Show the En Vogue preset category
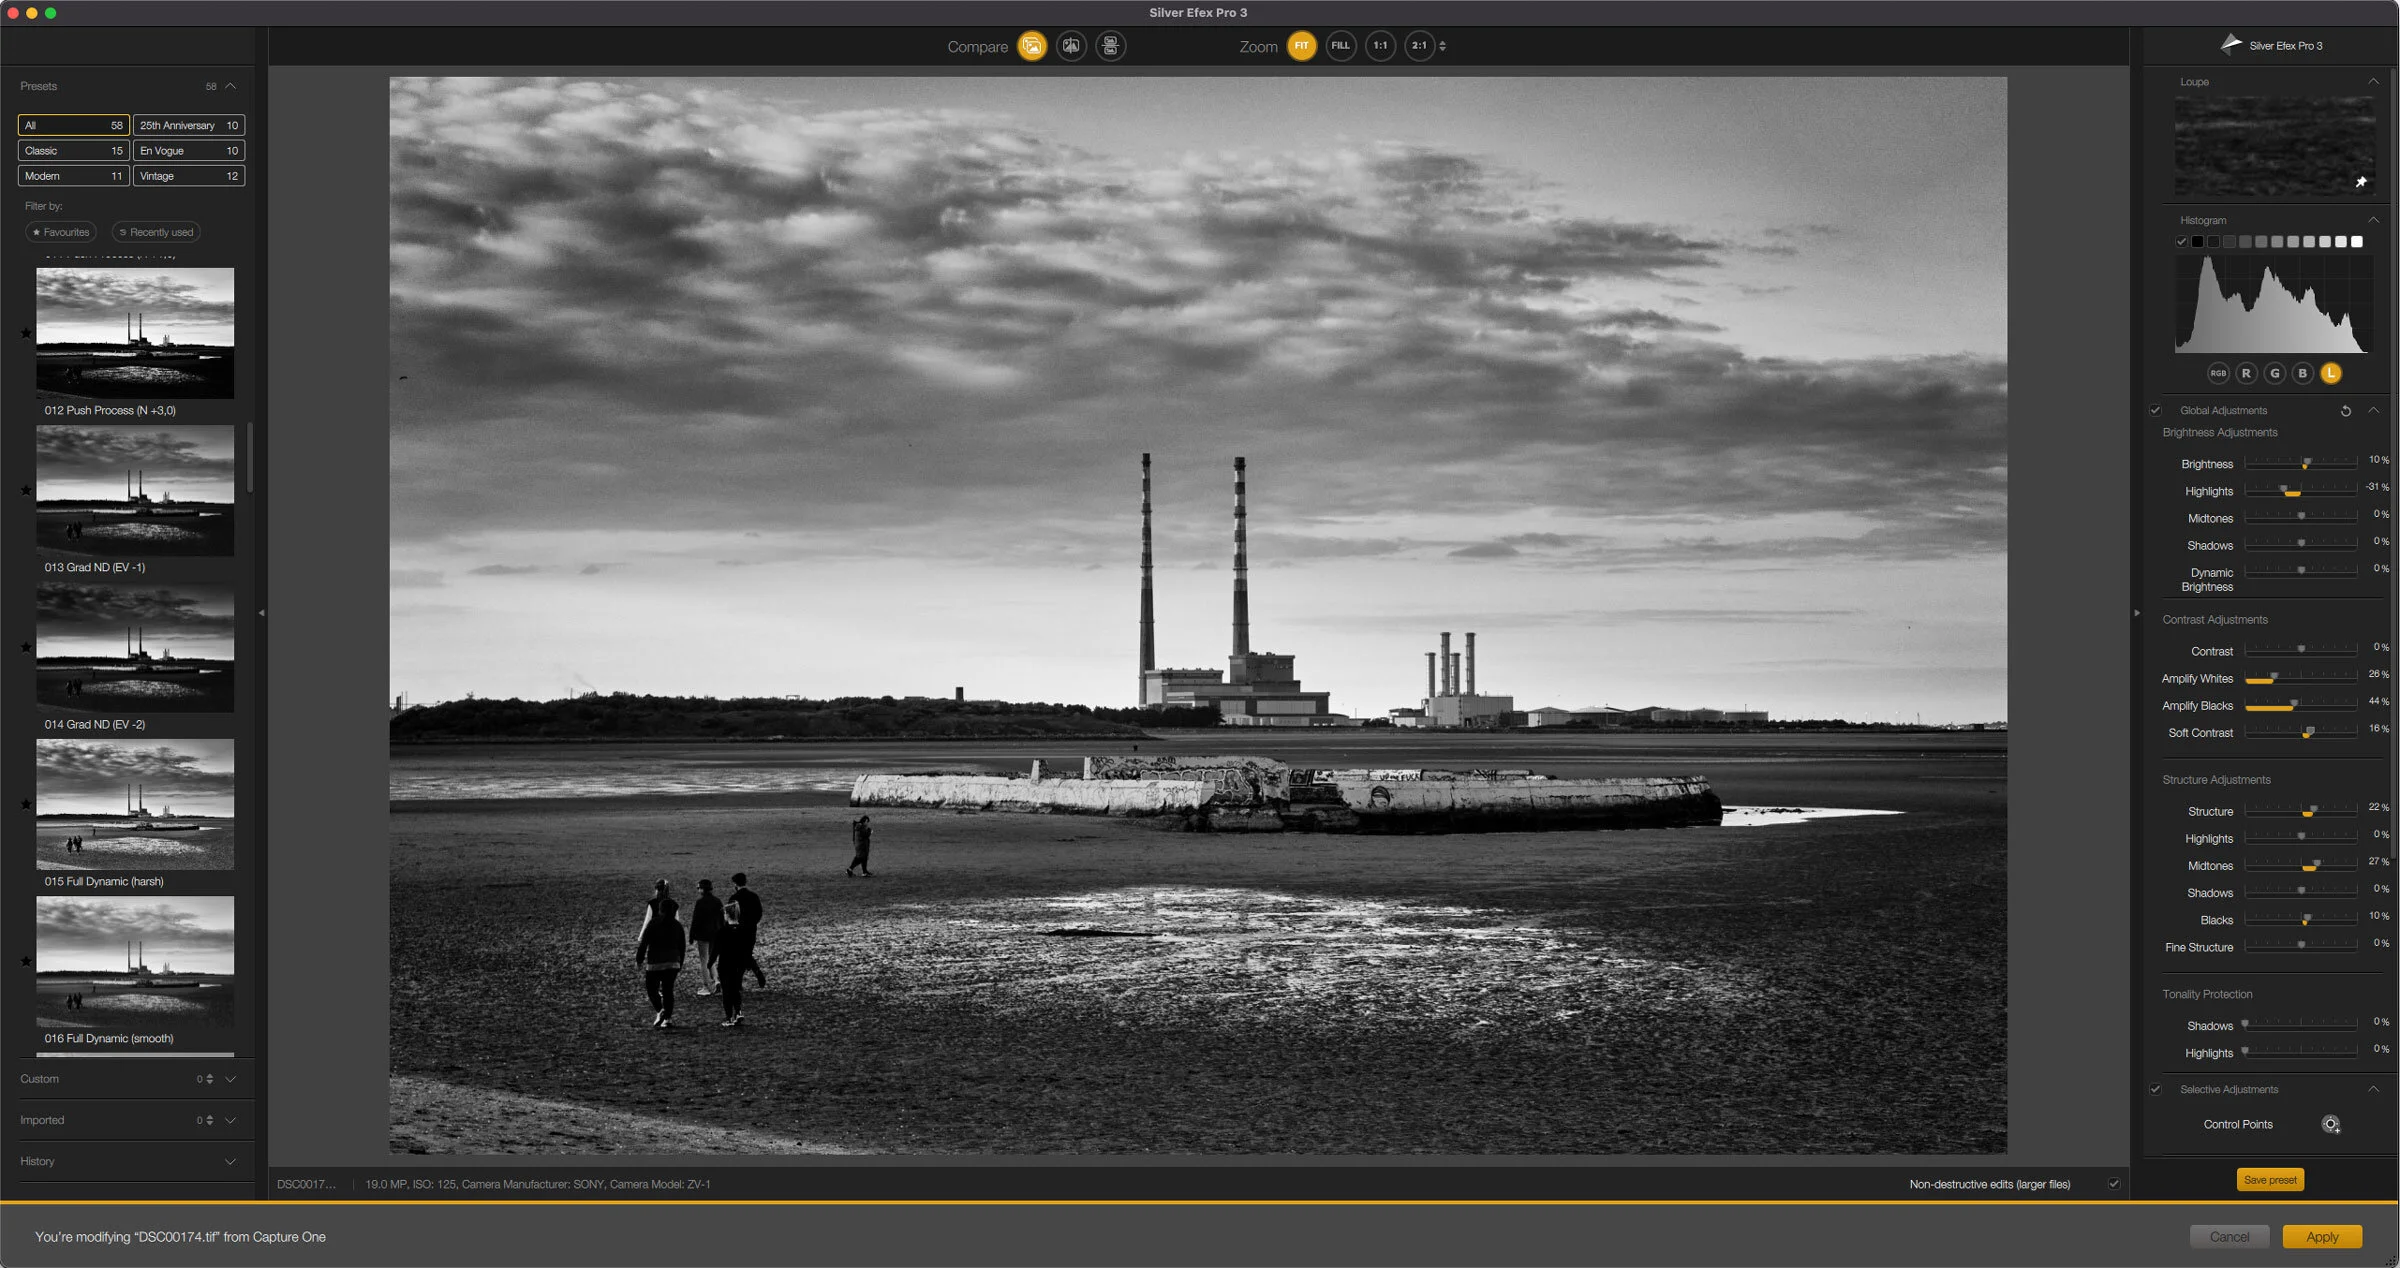The width and height of the screenshot is (2400, 1268). point(188,151)
